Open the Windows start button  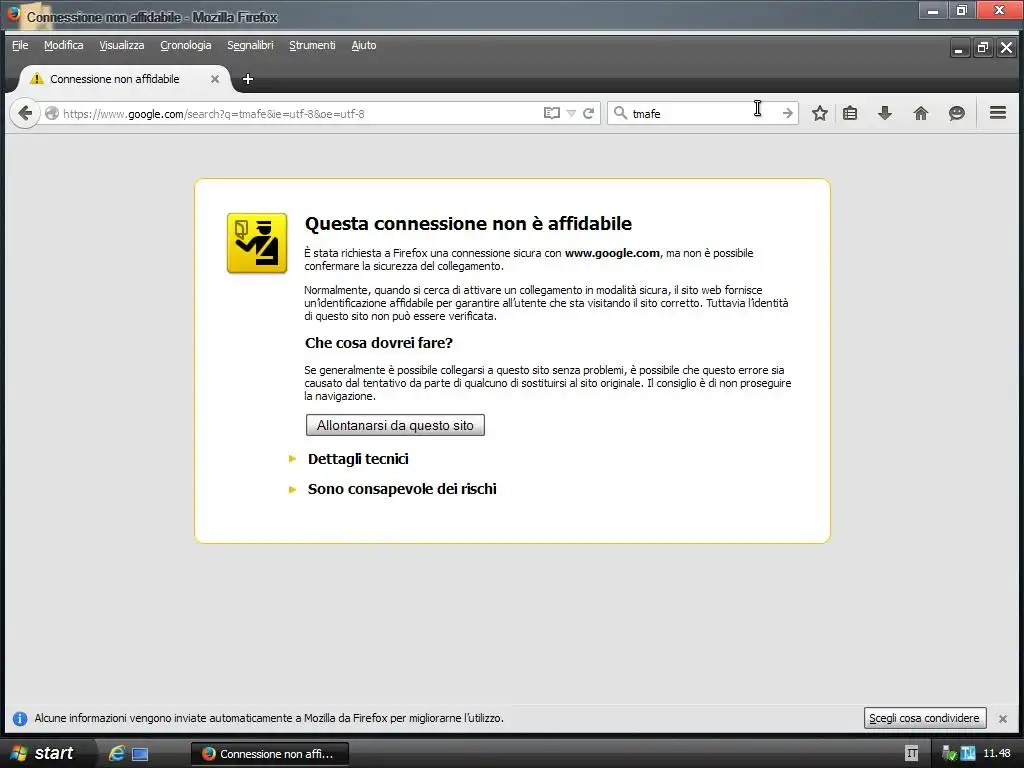coord(42,753)
